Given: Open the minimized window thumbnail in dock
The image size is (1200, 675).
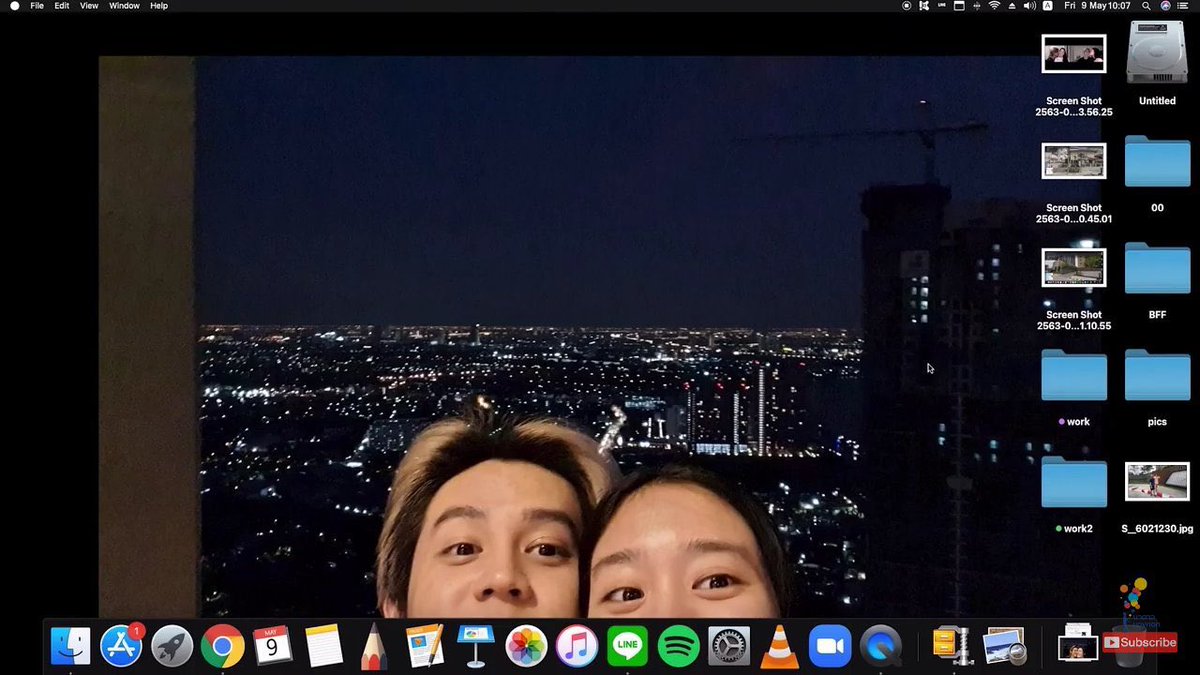Looking at the screenshot, I should pos(1077,645).
